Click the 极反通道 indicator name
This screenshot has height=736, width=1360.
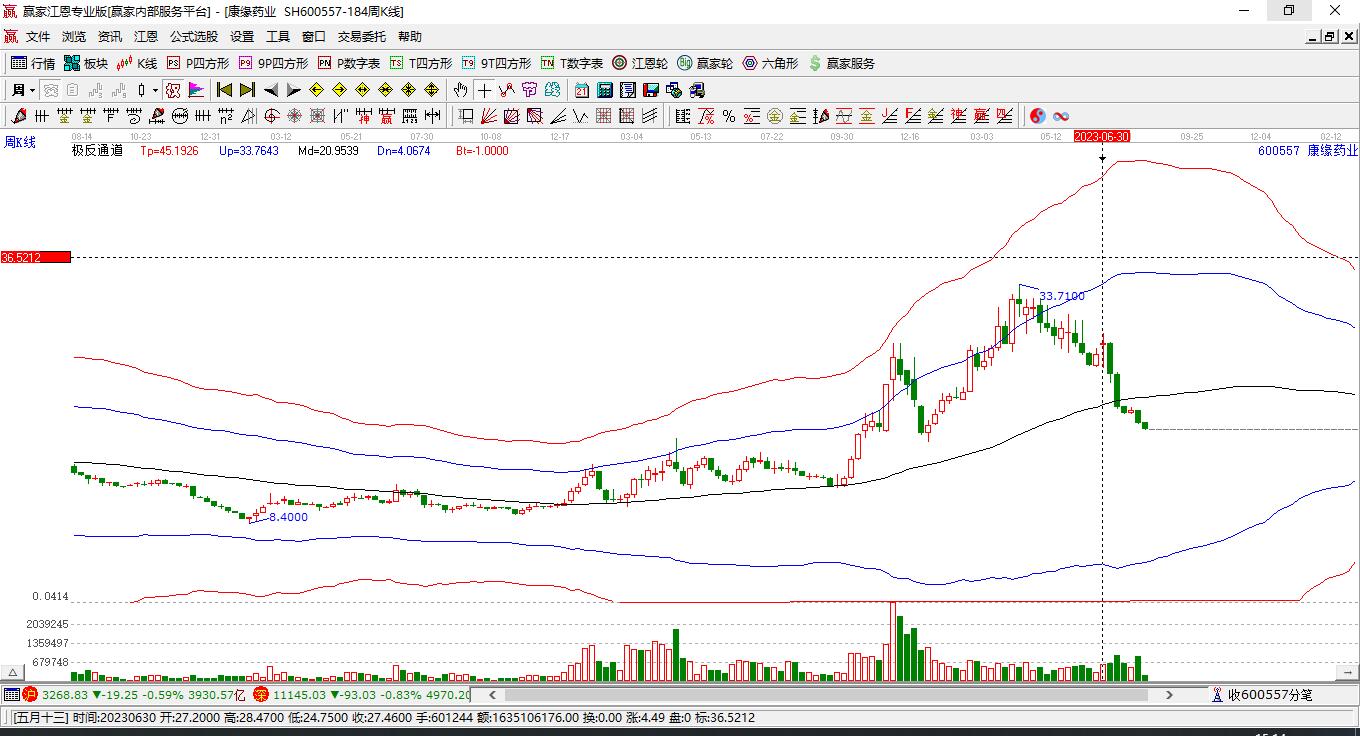click(97, 151)
